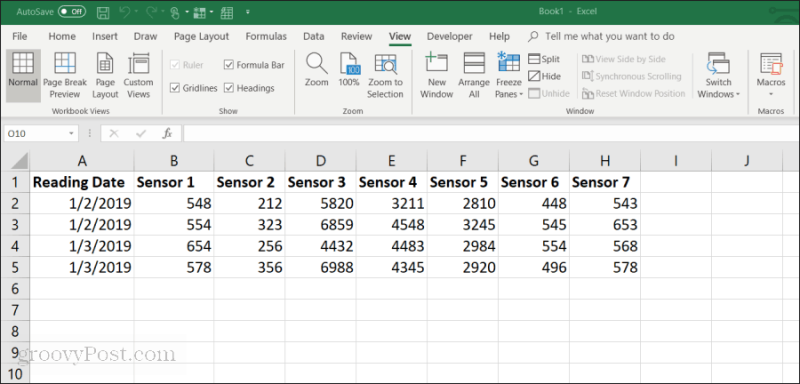Click the Save icon in title bar
800x384 pixels.
point(103,12)
